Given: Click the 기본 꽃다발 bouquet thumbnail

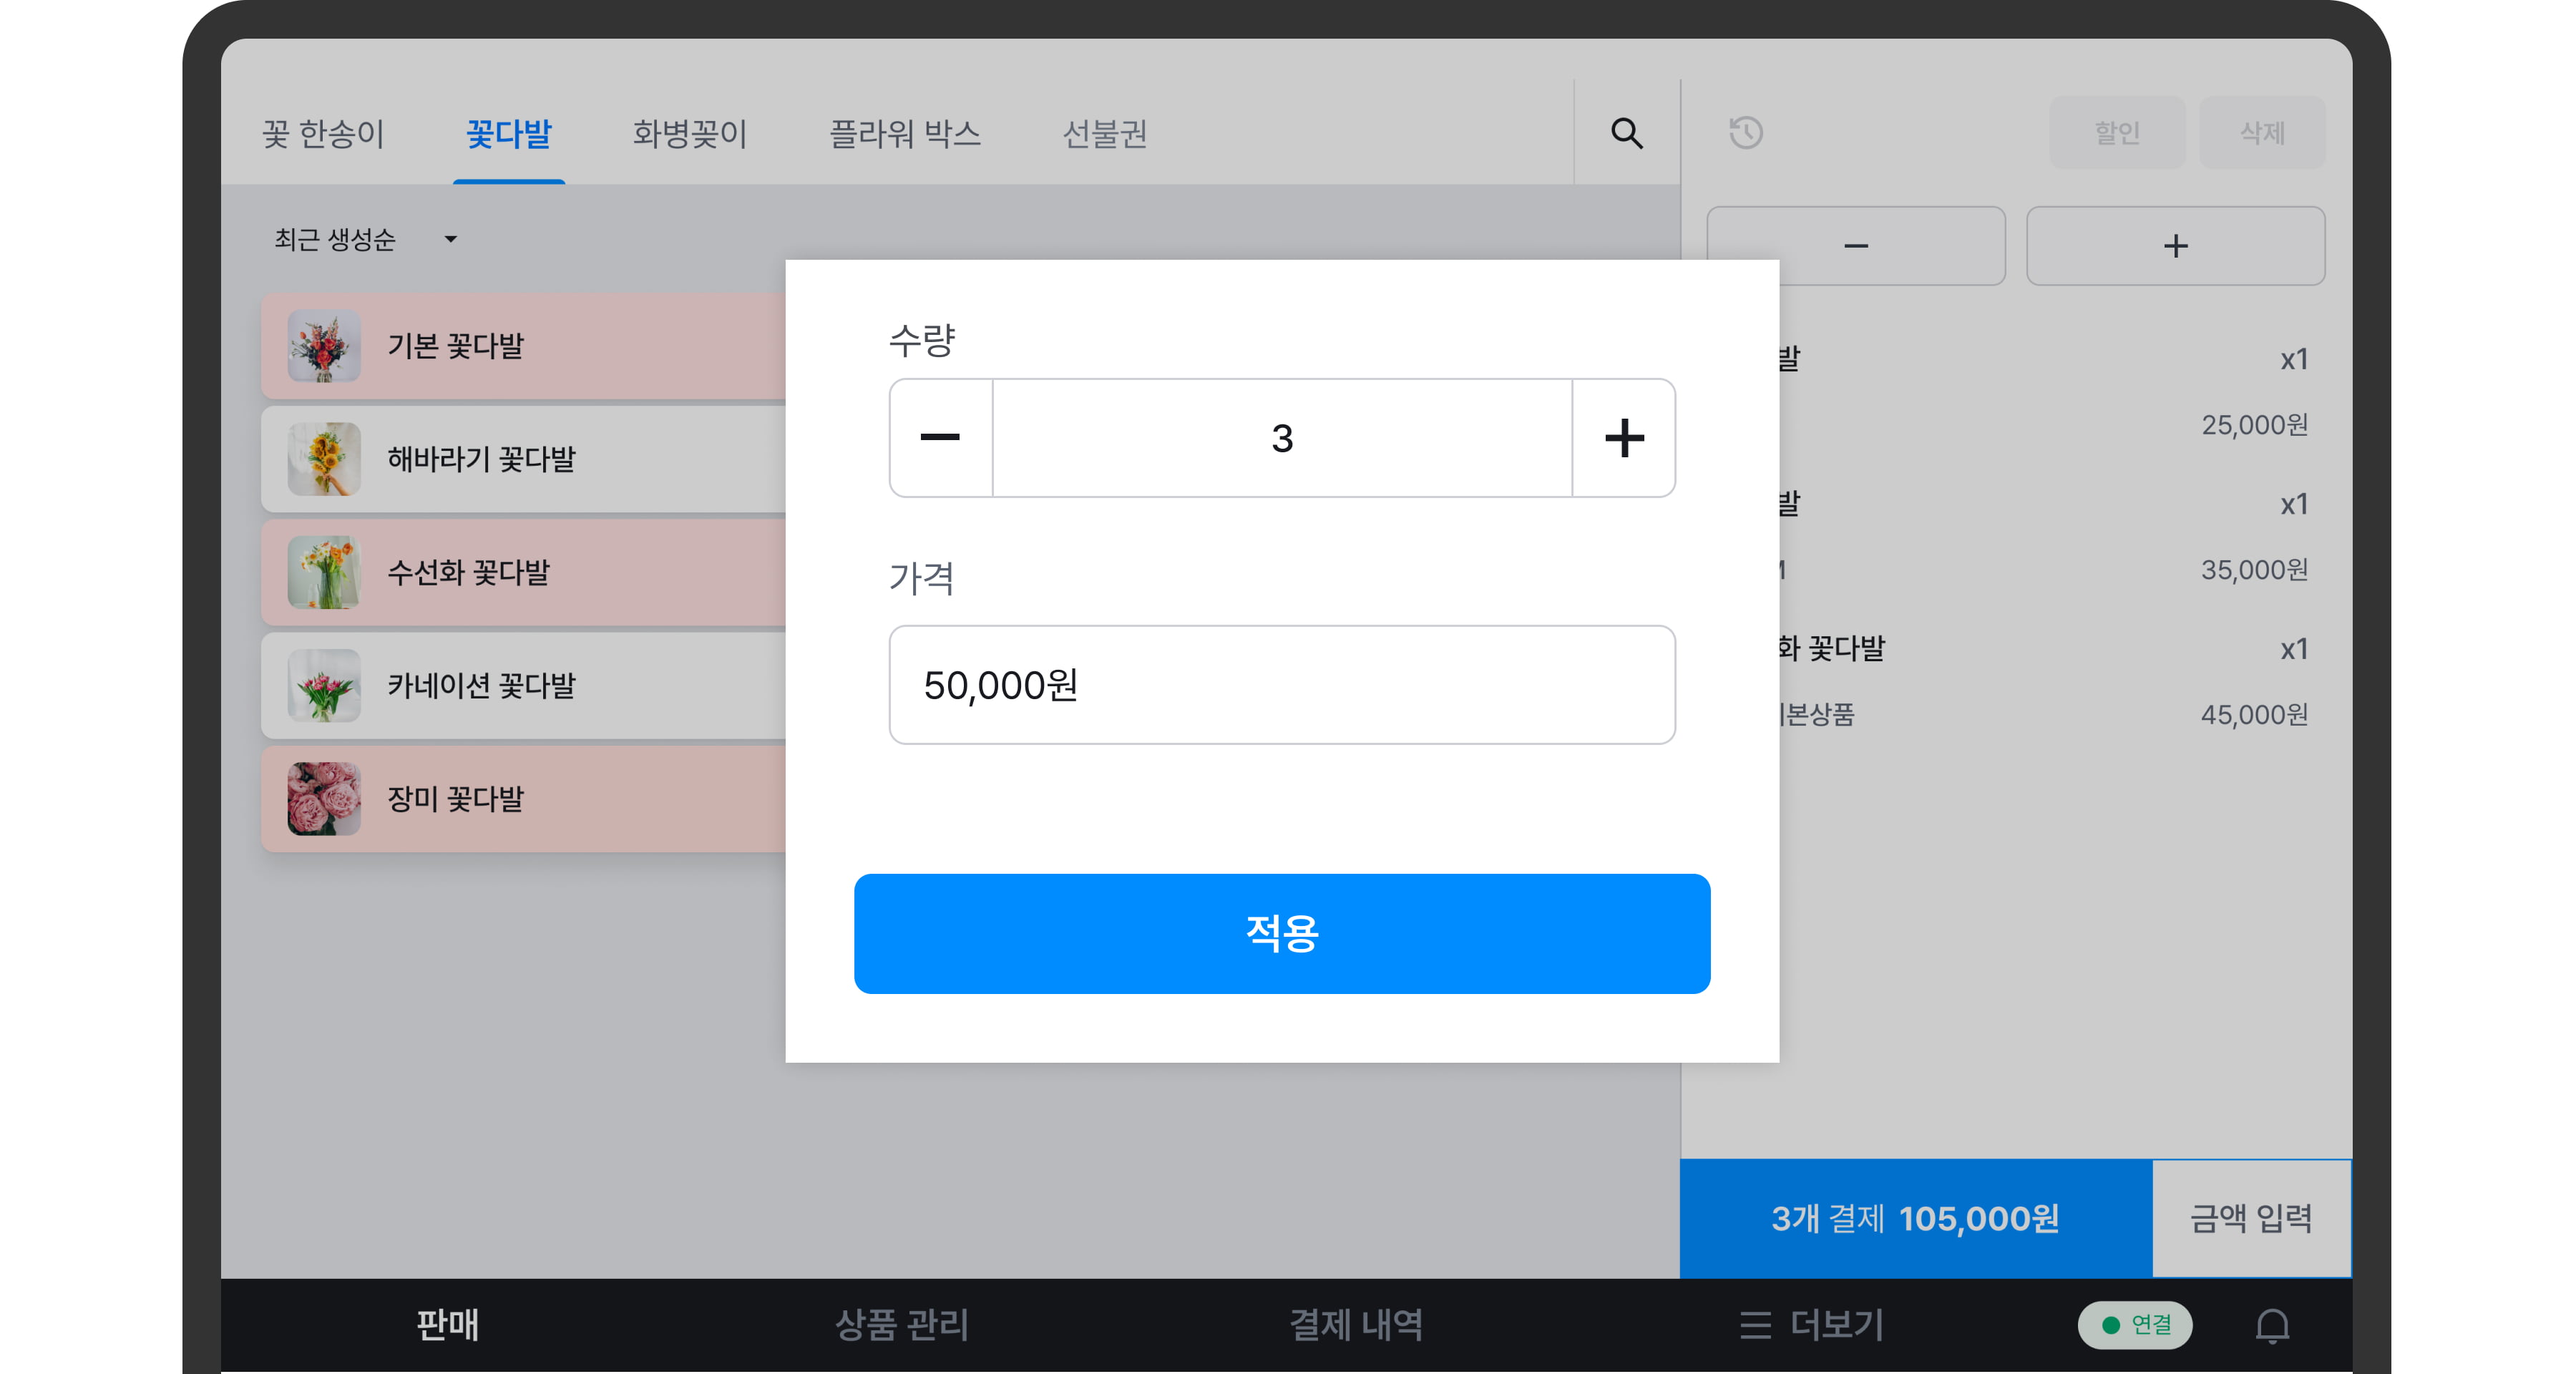Looking at the screenshot, I should 324,346.
